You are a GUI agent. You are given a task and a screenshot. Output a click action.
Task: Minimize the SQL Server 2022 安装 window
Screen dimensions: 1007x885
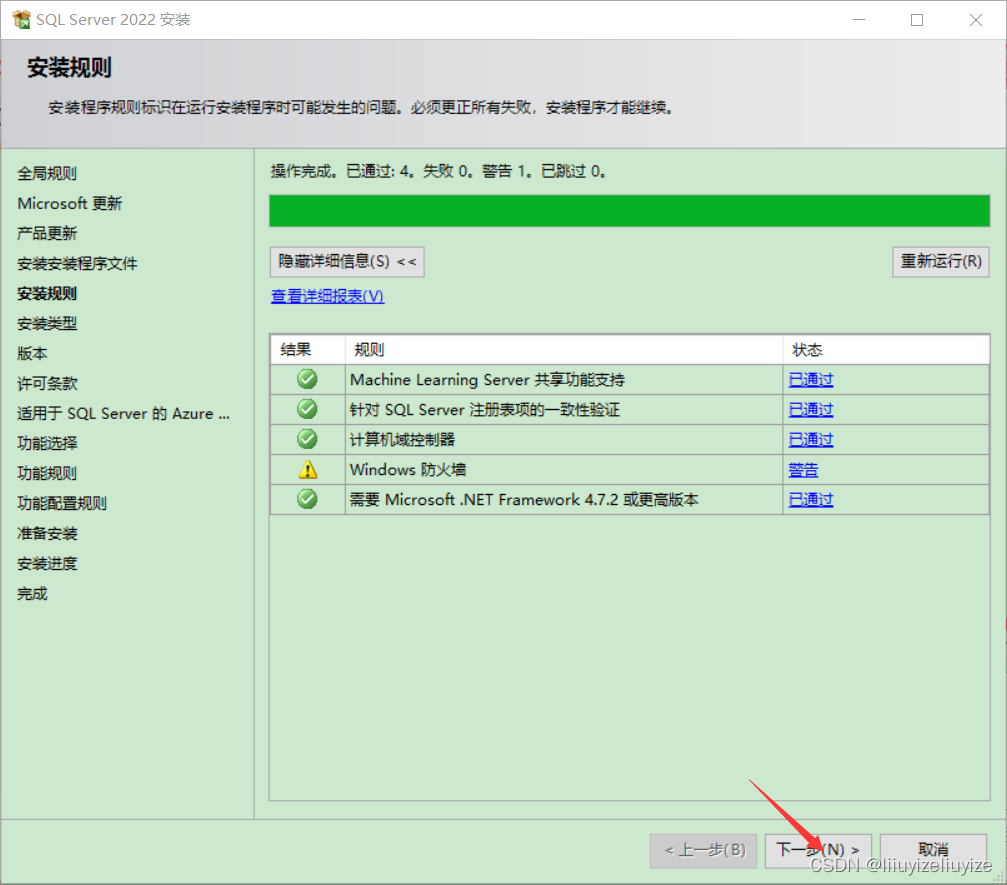click(x=859, y=20)
